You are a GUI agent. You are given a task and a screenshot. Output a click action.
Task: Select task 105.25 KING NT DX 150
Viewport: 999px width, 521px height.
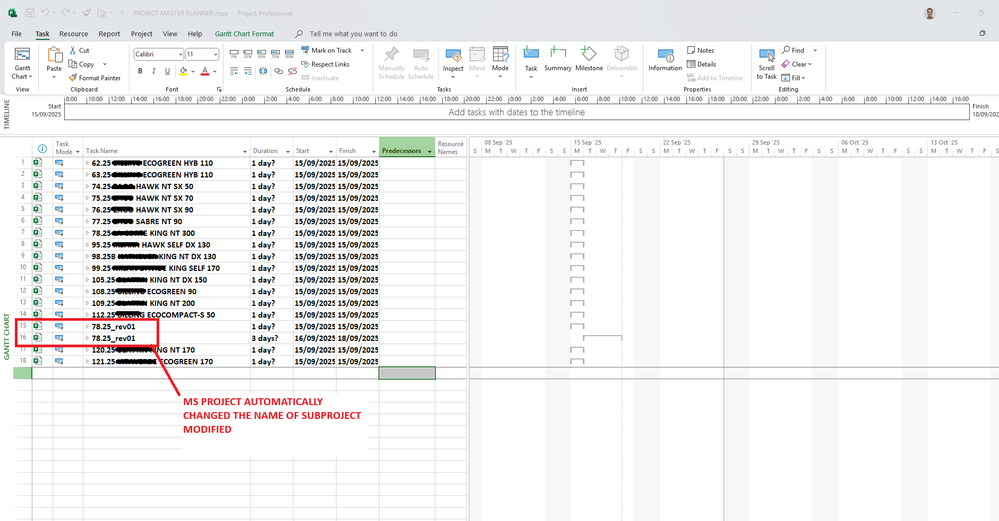166,280
